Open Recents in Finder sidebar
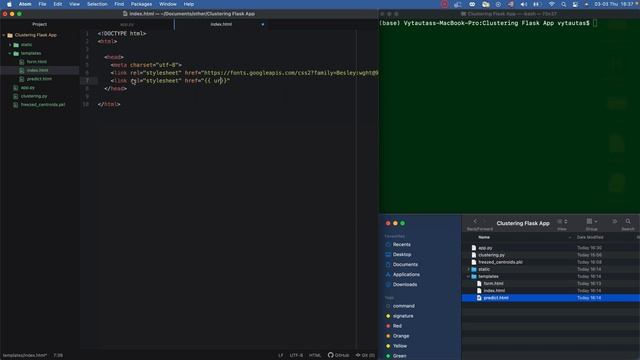640x360 pixels. point(401,244)
